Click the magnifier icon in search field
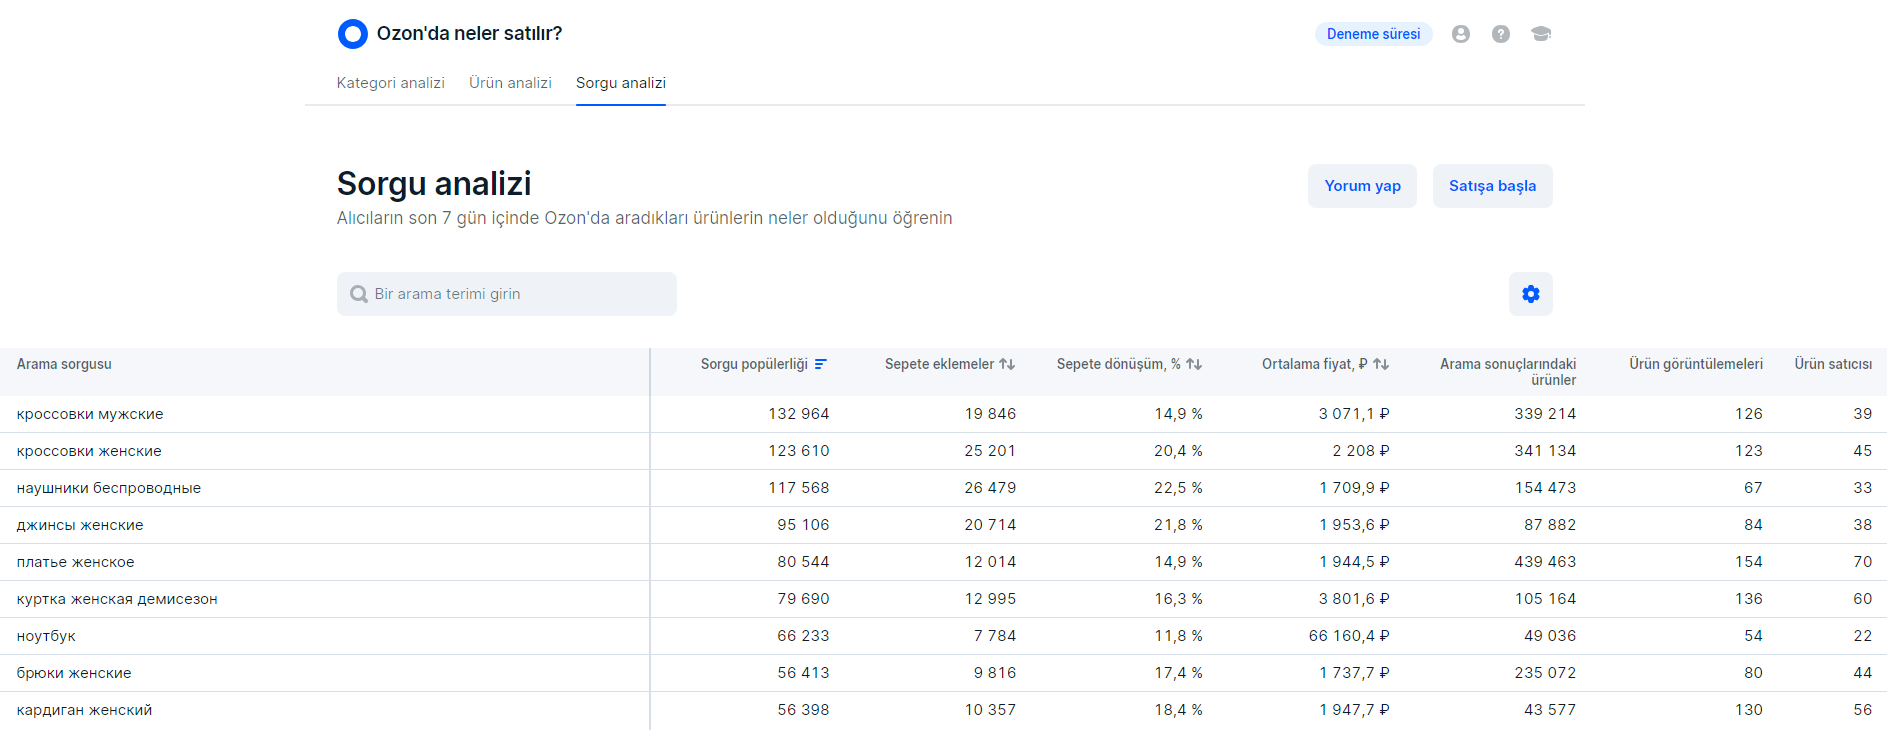This screenshot has width=1887, height=730. [x=359, y=294]
